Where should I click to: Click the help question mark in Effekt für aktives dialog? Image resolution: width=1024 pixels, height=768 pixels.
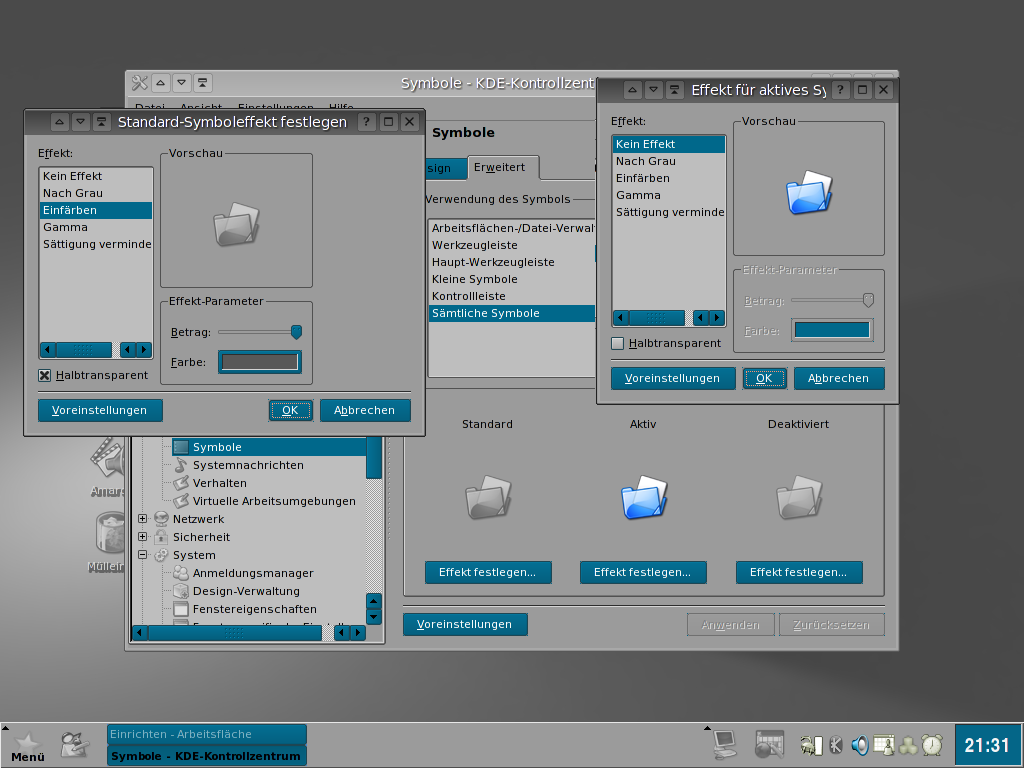pyautogui.click(x=840, y=89)
